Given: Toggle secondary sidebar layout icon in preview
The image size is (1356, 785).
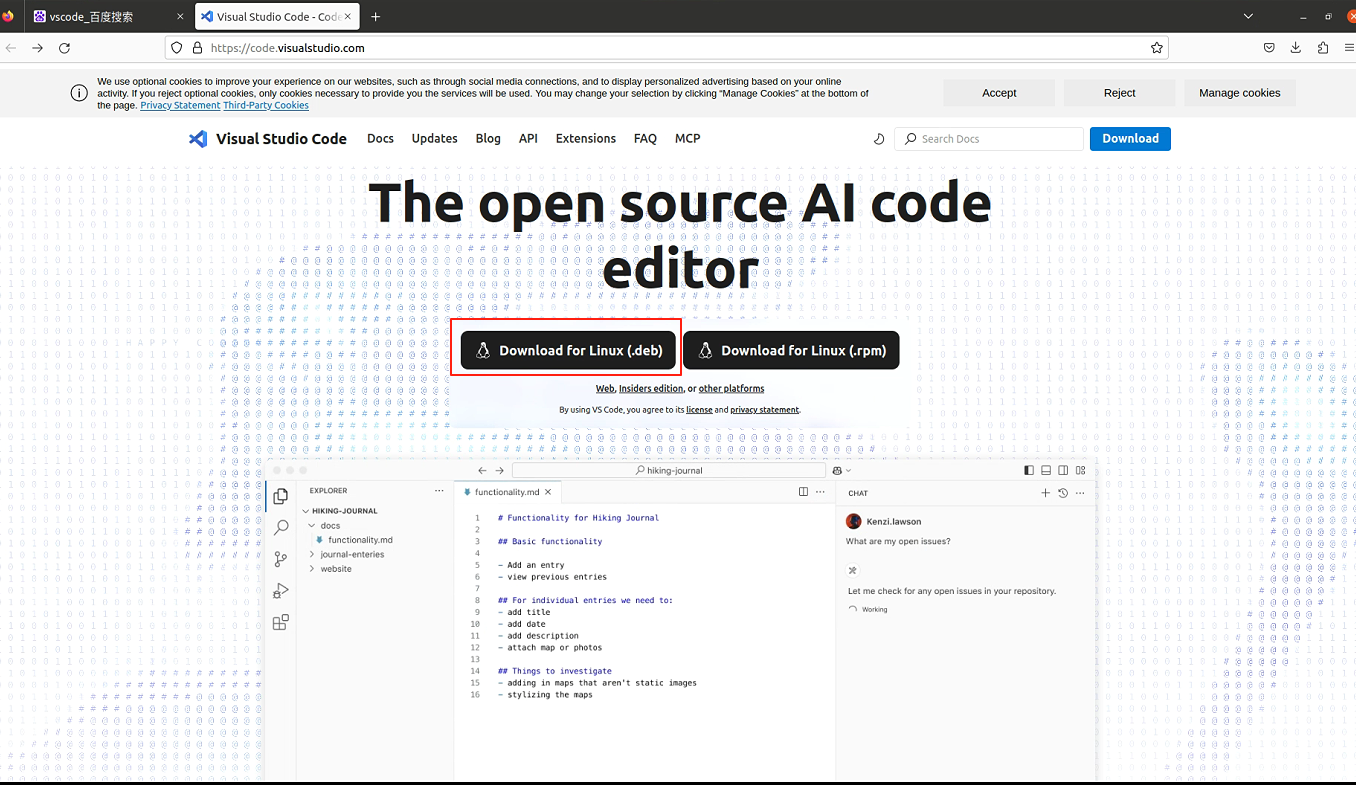Looking at the screenshot, I should (x=1063, y=470).
